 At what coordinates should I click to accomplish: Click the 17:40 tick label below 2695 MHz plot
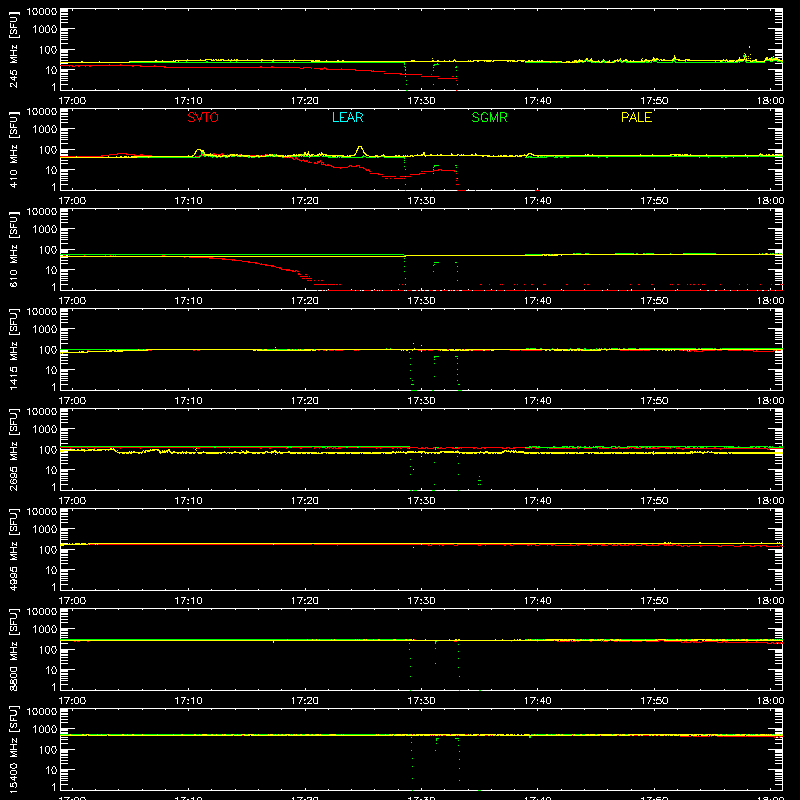click(537, 501)
